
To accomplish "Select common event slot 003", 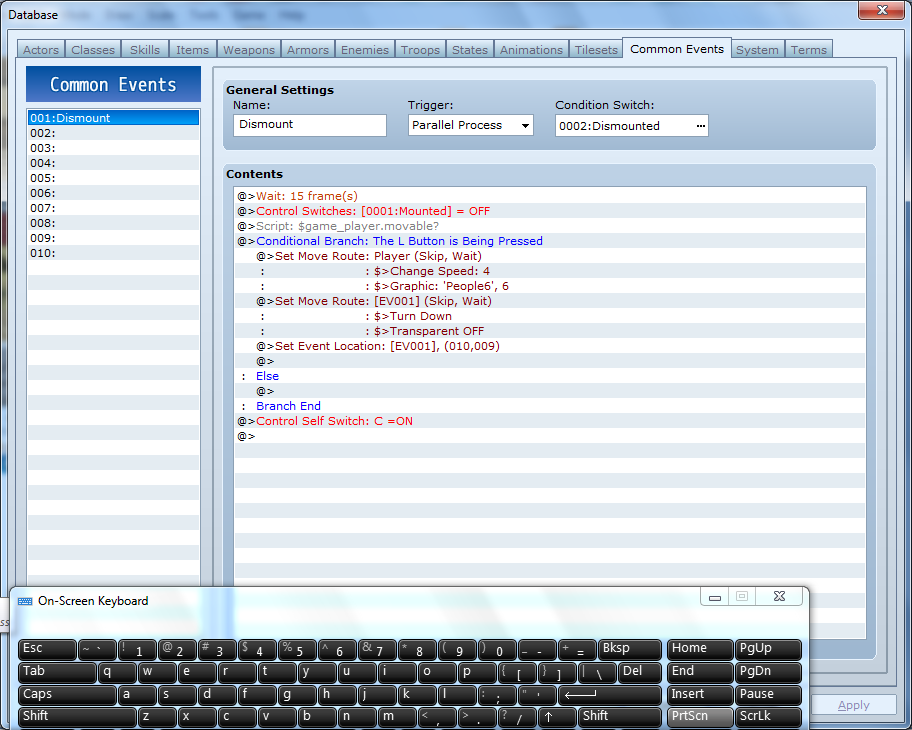I will coord(113,148).
